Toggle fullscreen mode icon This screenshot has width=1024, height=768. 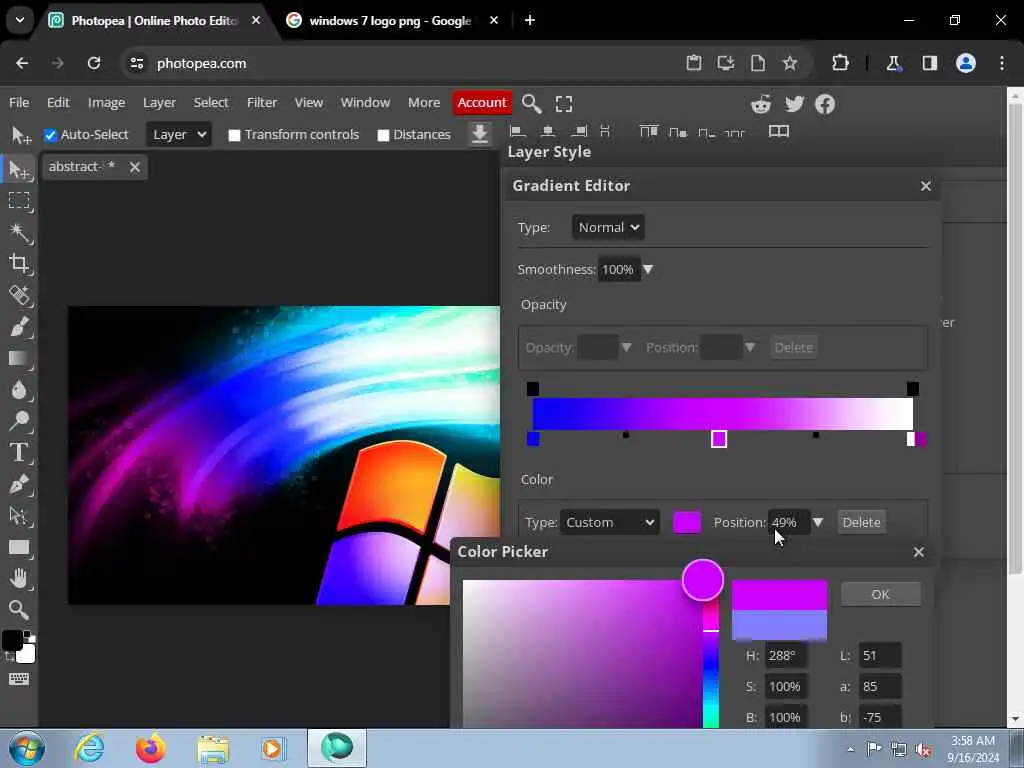point(564,104)
